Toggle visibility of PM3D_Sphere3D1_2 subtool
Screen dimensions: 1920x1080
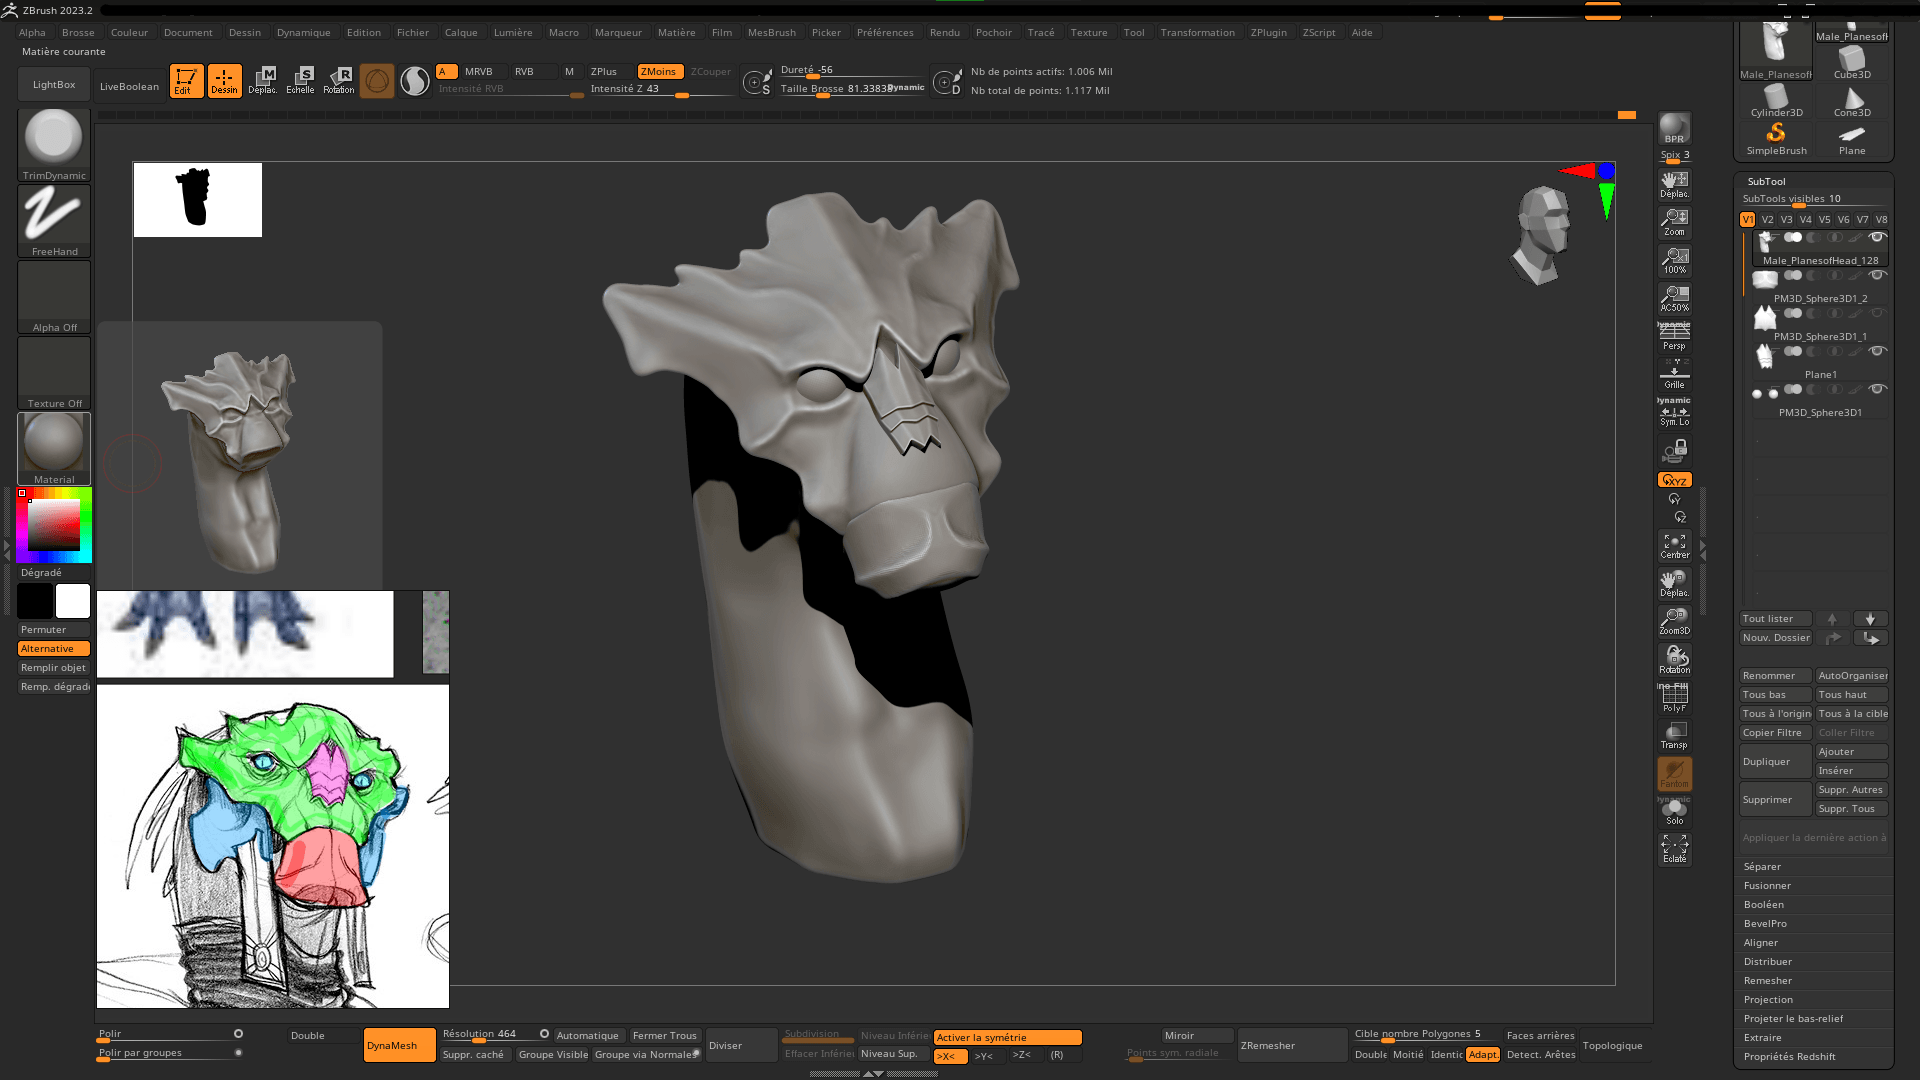tap(1877, 275)
